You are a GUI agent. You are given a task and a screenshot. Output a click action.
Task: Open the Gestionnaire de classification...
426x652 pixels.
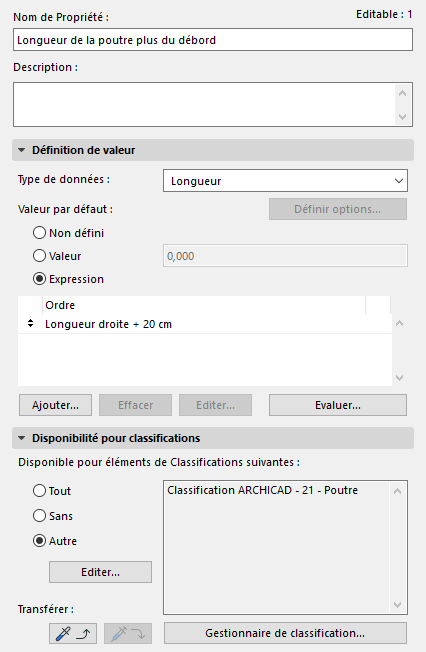[285, 633]
